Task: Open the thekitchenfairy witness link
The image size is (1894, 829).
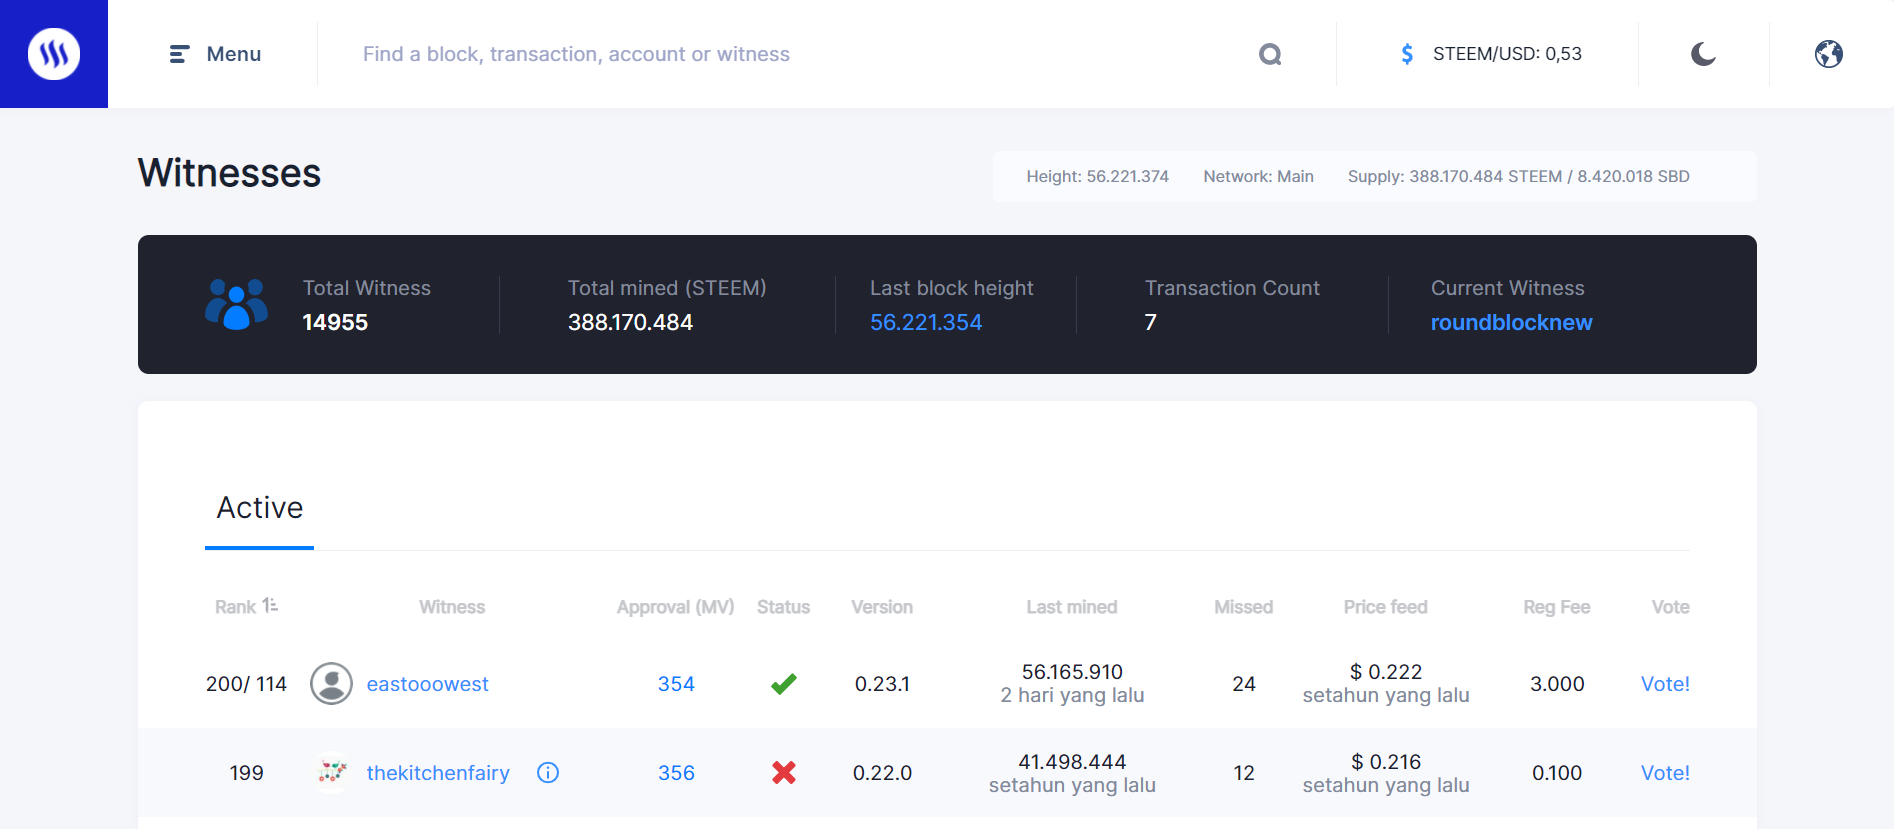Action: tap(438, 773)
